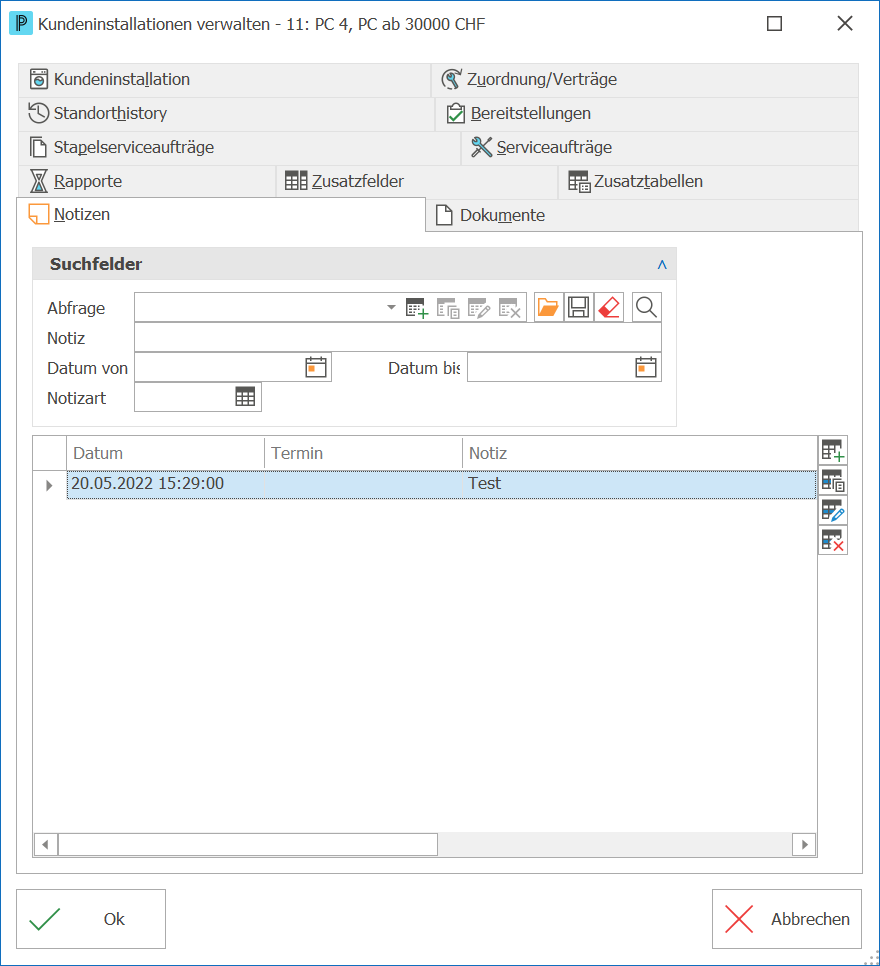Open the Datum von calendar picker

(316, 367)
